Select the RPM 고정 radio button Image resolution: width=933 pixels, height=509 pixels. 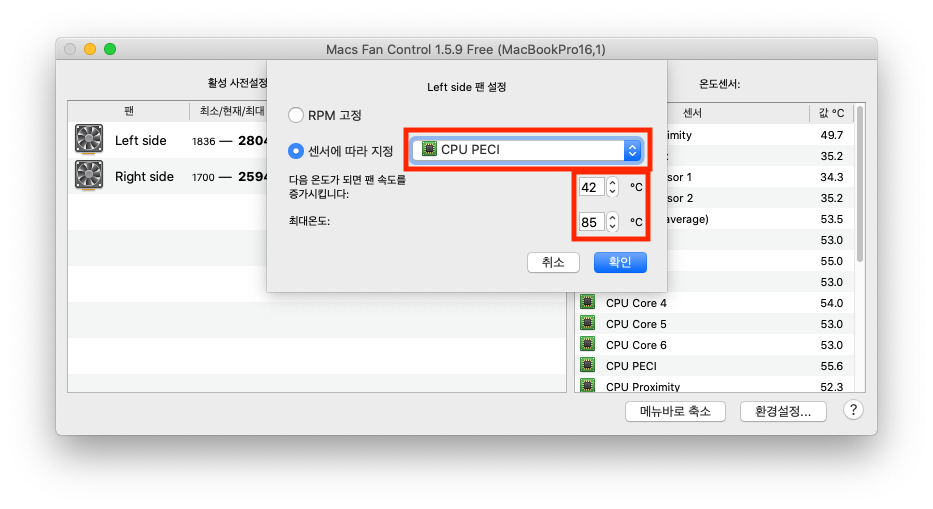click(x=296, y=115)
